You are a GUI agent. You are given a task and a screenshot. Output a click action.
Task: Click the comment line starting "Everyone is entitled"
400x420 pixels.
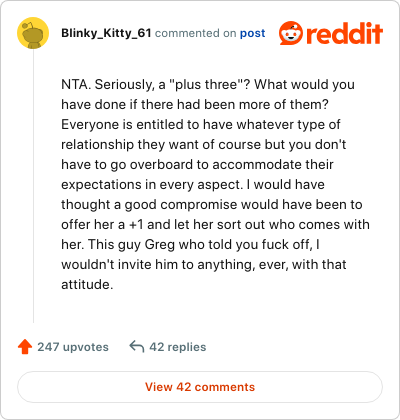[201, 124]
